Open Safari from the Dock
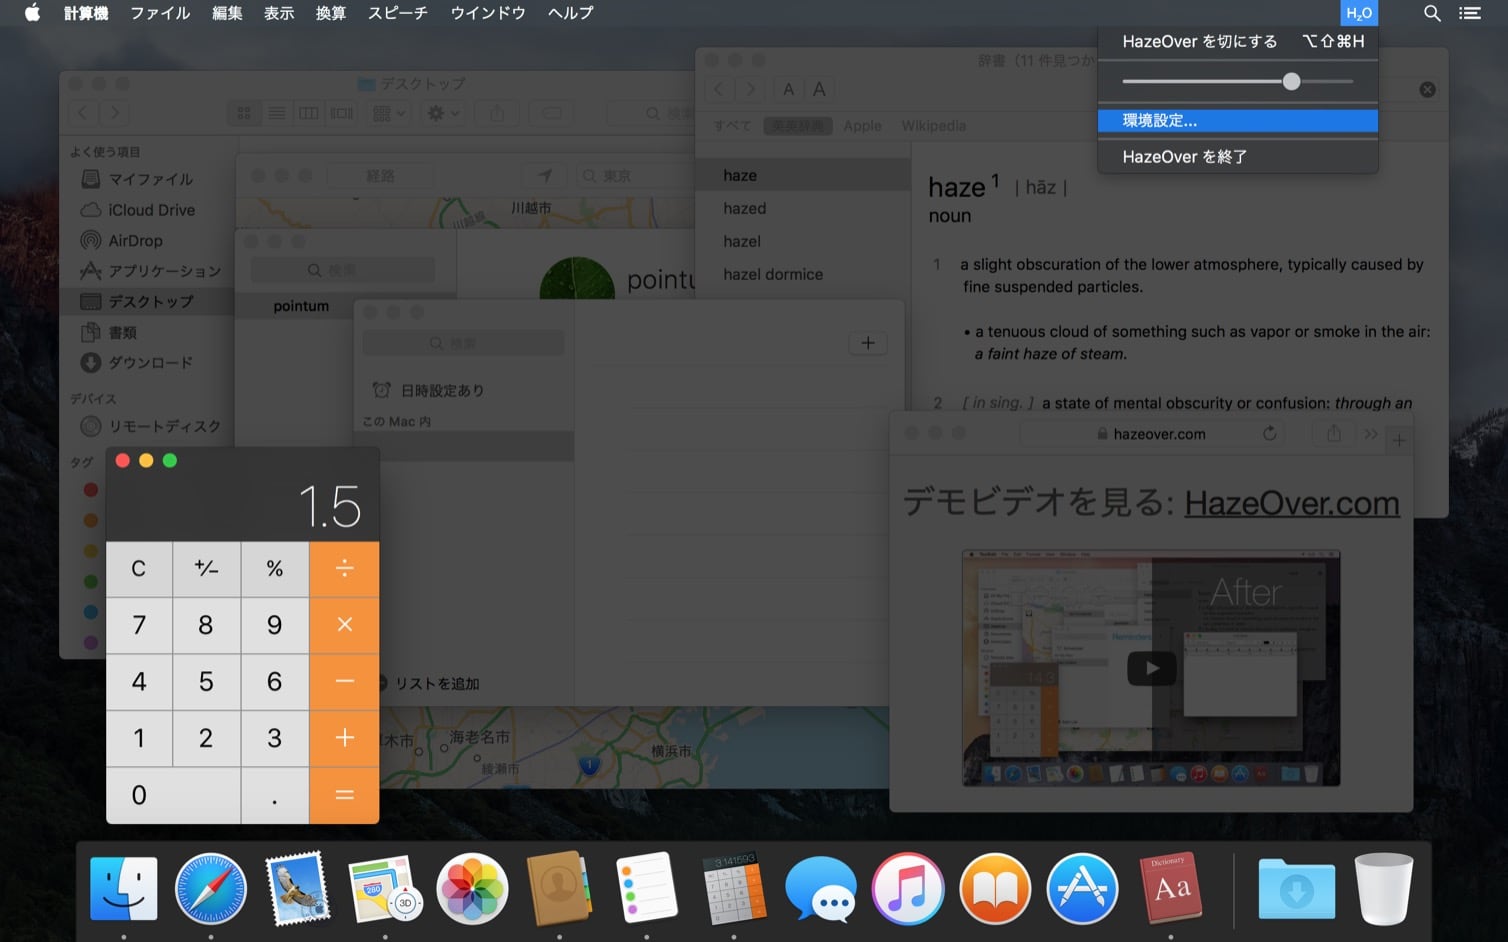The width and height of the screenshot is (1508, 942). (210, 888)
